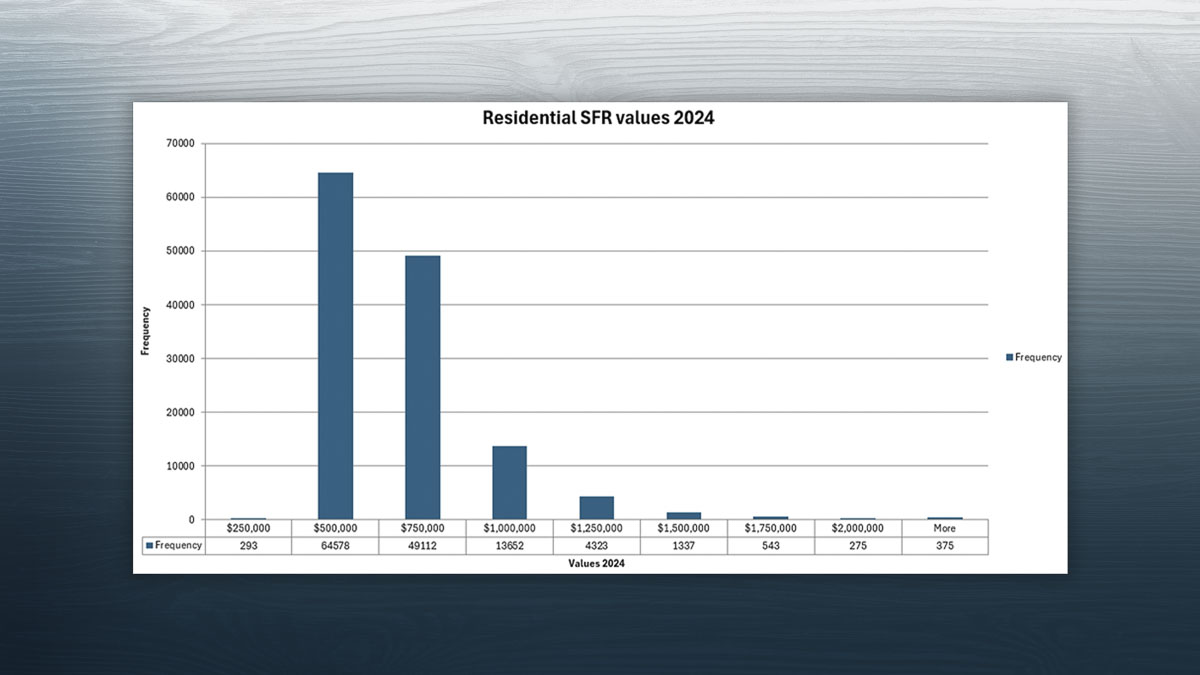The width and height of the screenshot is (1200, 675).
Task: Select the $1,000,000 bar in chart
Action: 509,482
